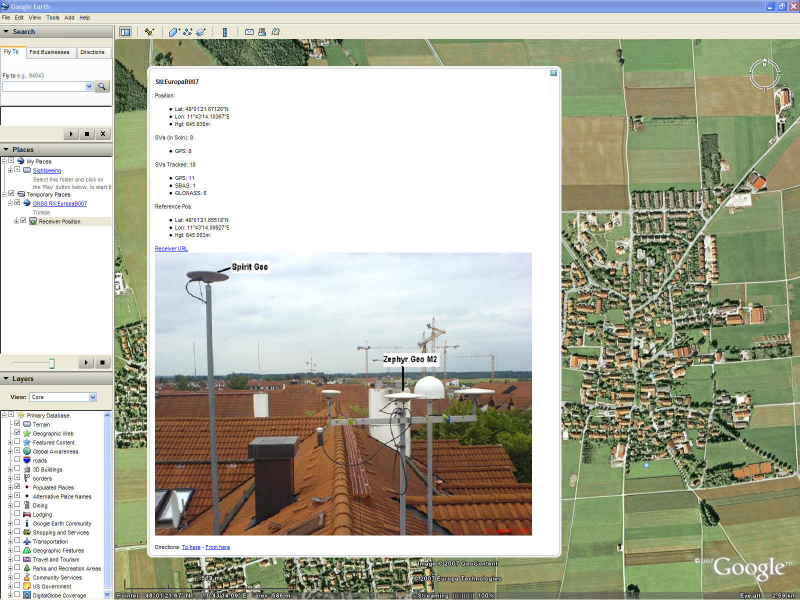Enable the roads layer checkbox
Viewport: 800px width, 600px height.
[x=17, y=459]
